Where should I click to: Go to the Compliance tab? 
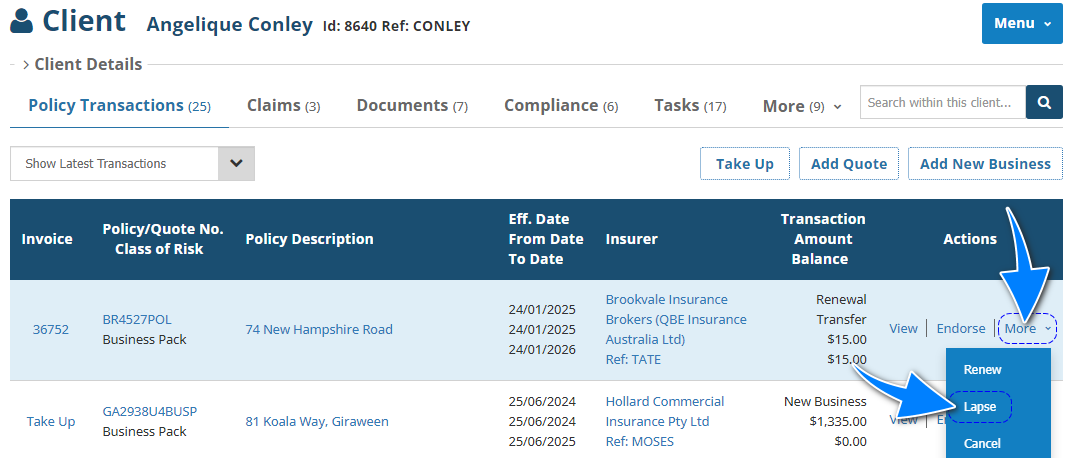[561, 105]
